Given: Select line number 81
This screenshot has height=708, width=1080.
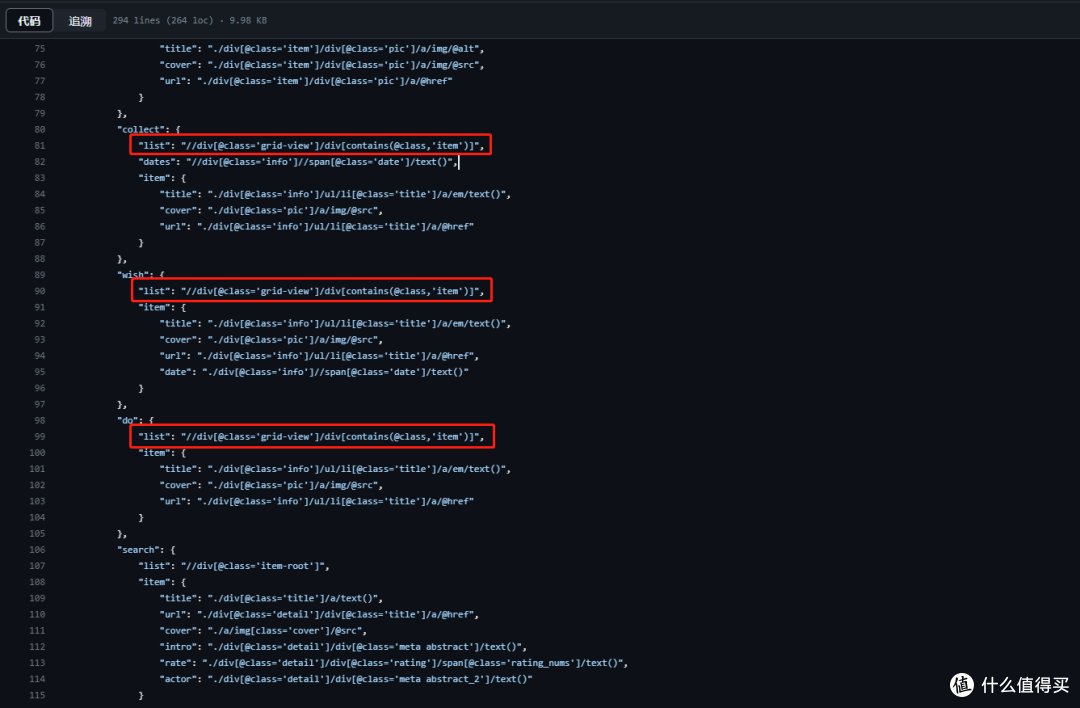Looking at the screenshot, I should click(x=39, y=146).
